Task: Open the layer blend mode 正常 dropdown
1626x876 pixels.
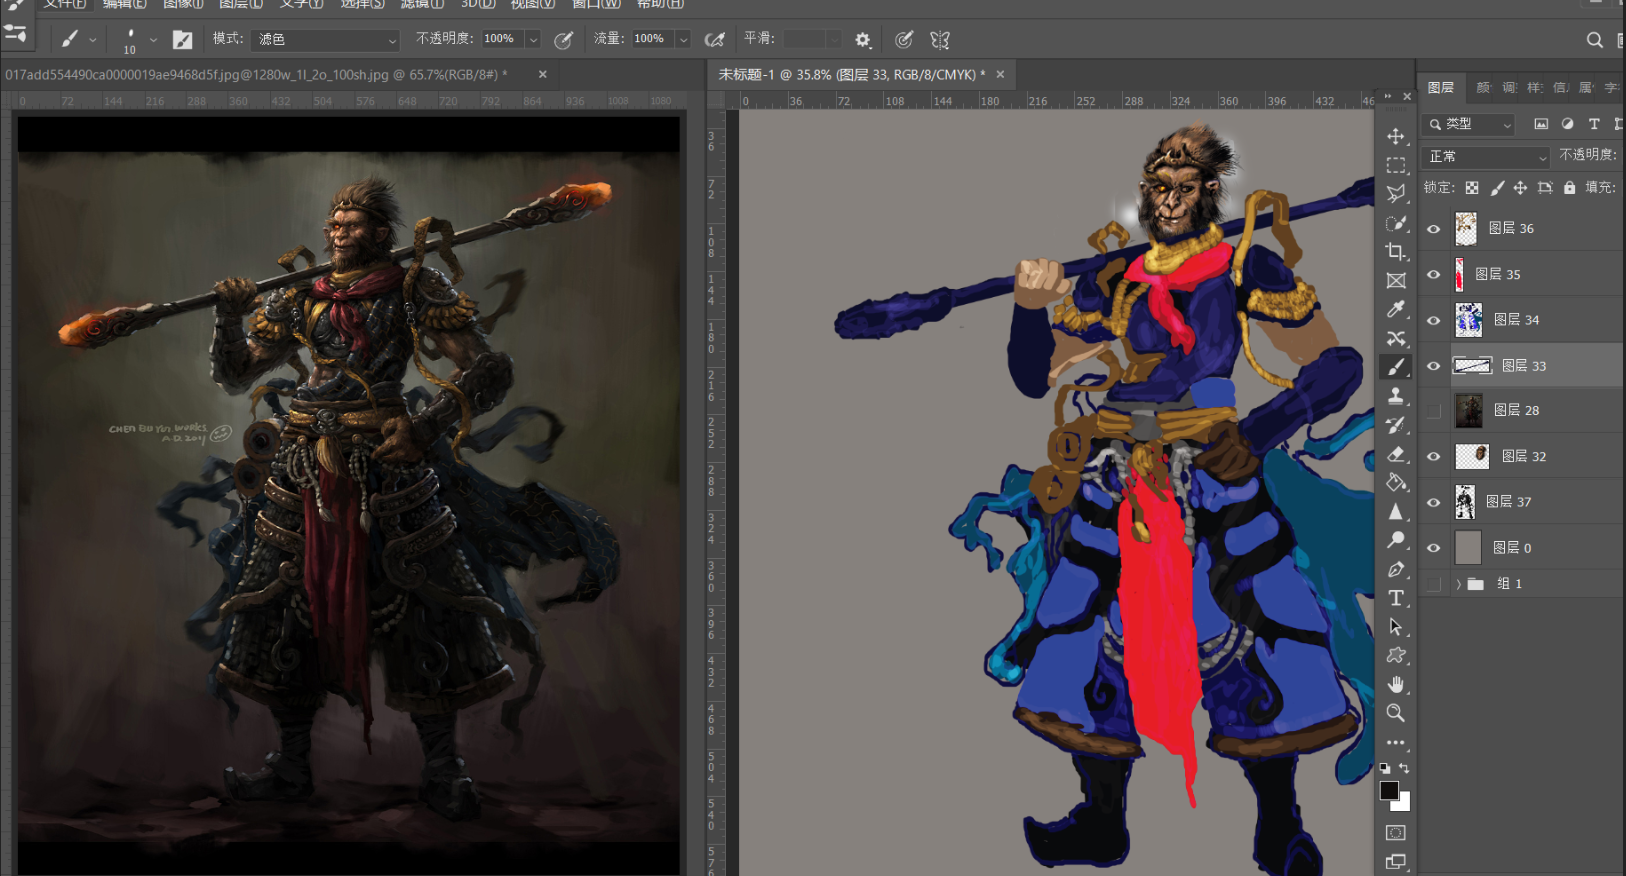Action: click(1486, 157)
